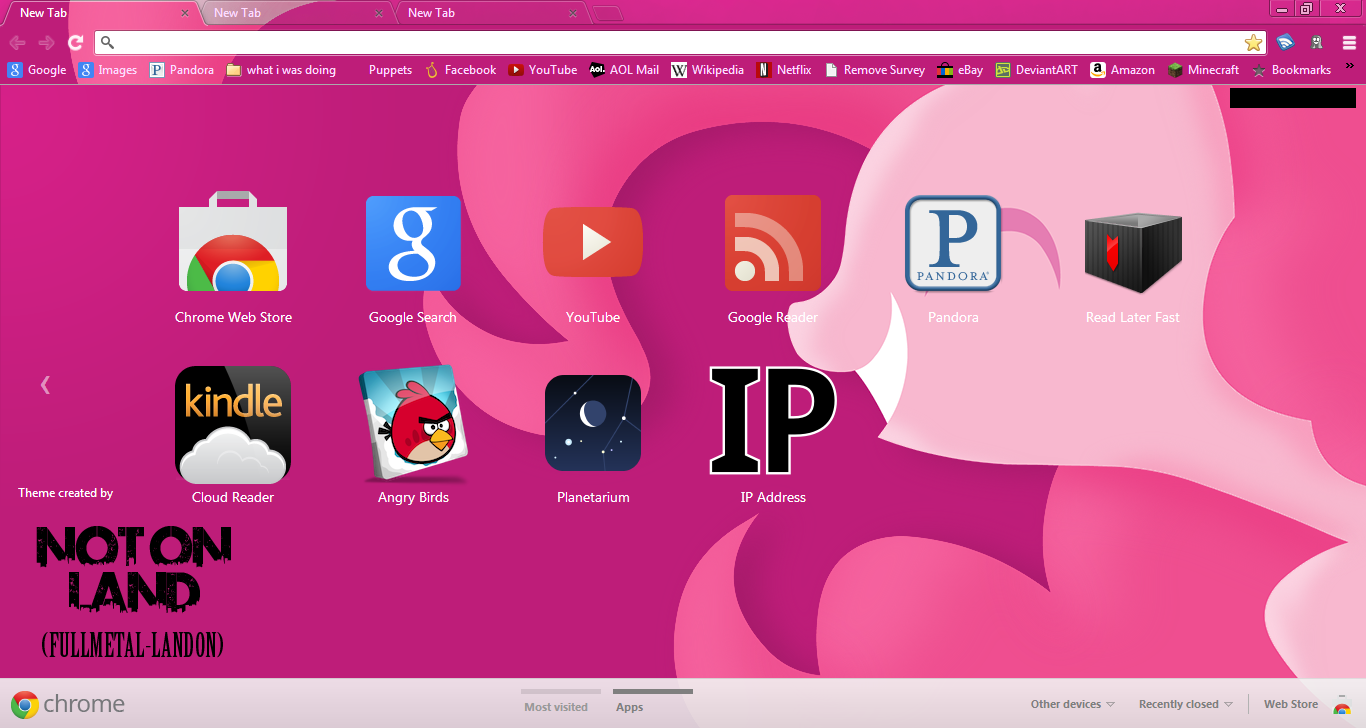Open the Remove Survey bookmark
The width and height of the screenshot is (1366, 728).
click(x=874, y=70)
